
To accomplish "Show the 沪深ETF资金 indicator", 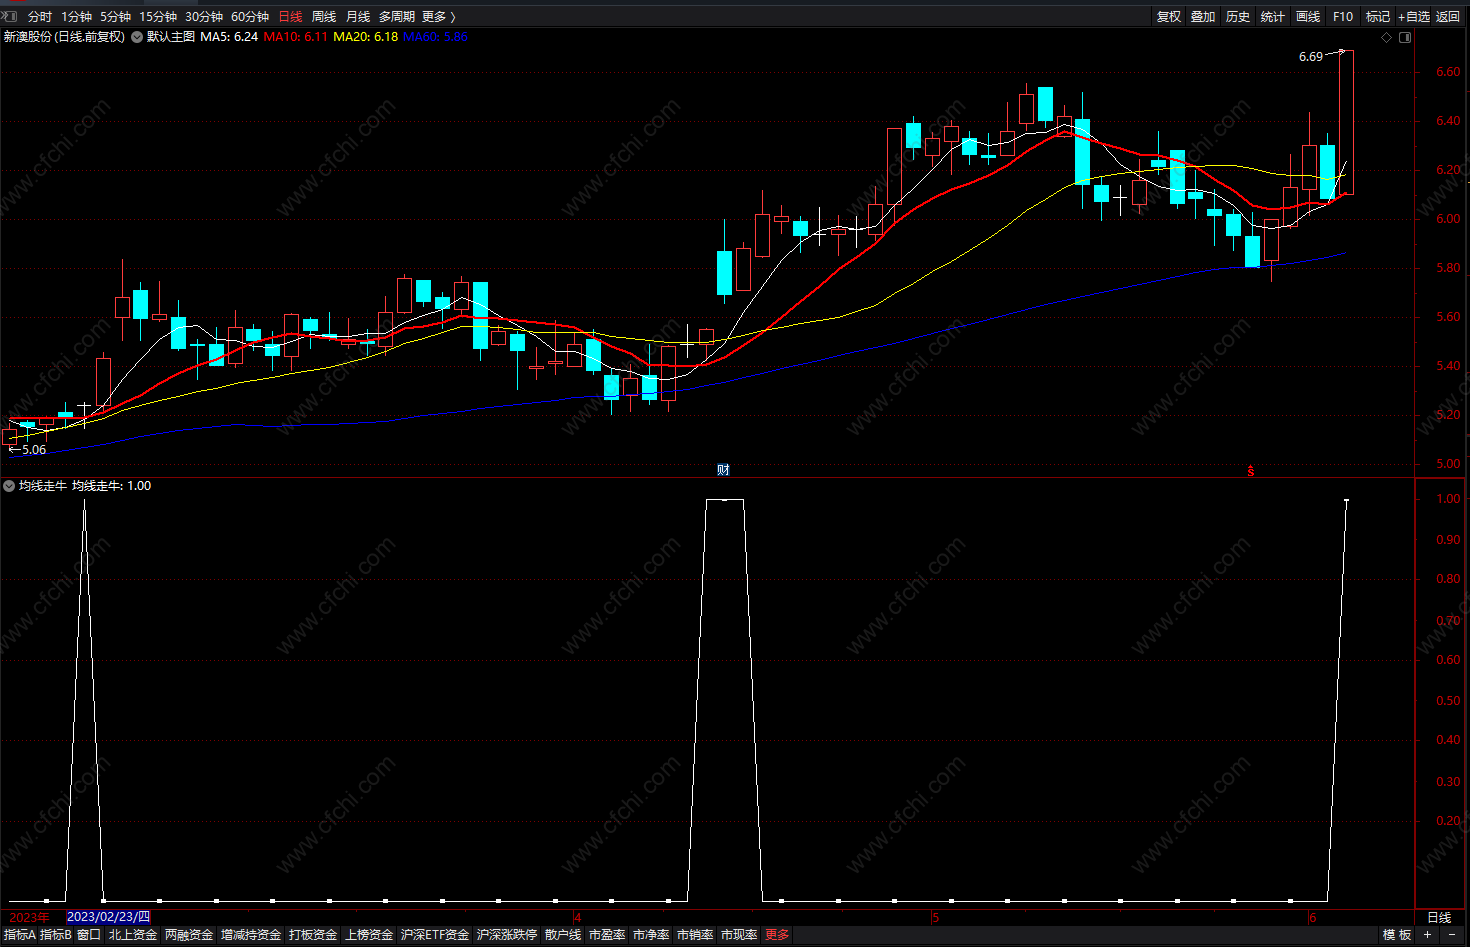I will [x=435, y=935].
